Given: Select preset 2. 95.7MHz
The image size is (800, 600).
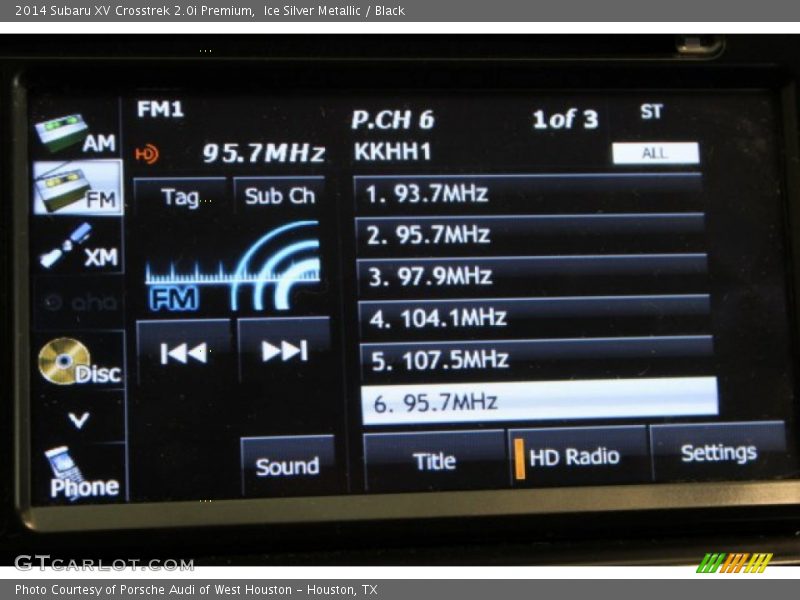Looking at the screenshot, I should point(530,235).
